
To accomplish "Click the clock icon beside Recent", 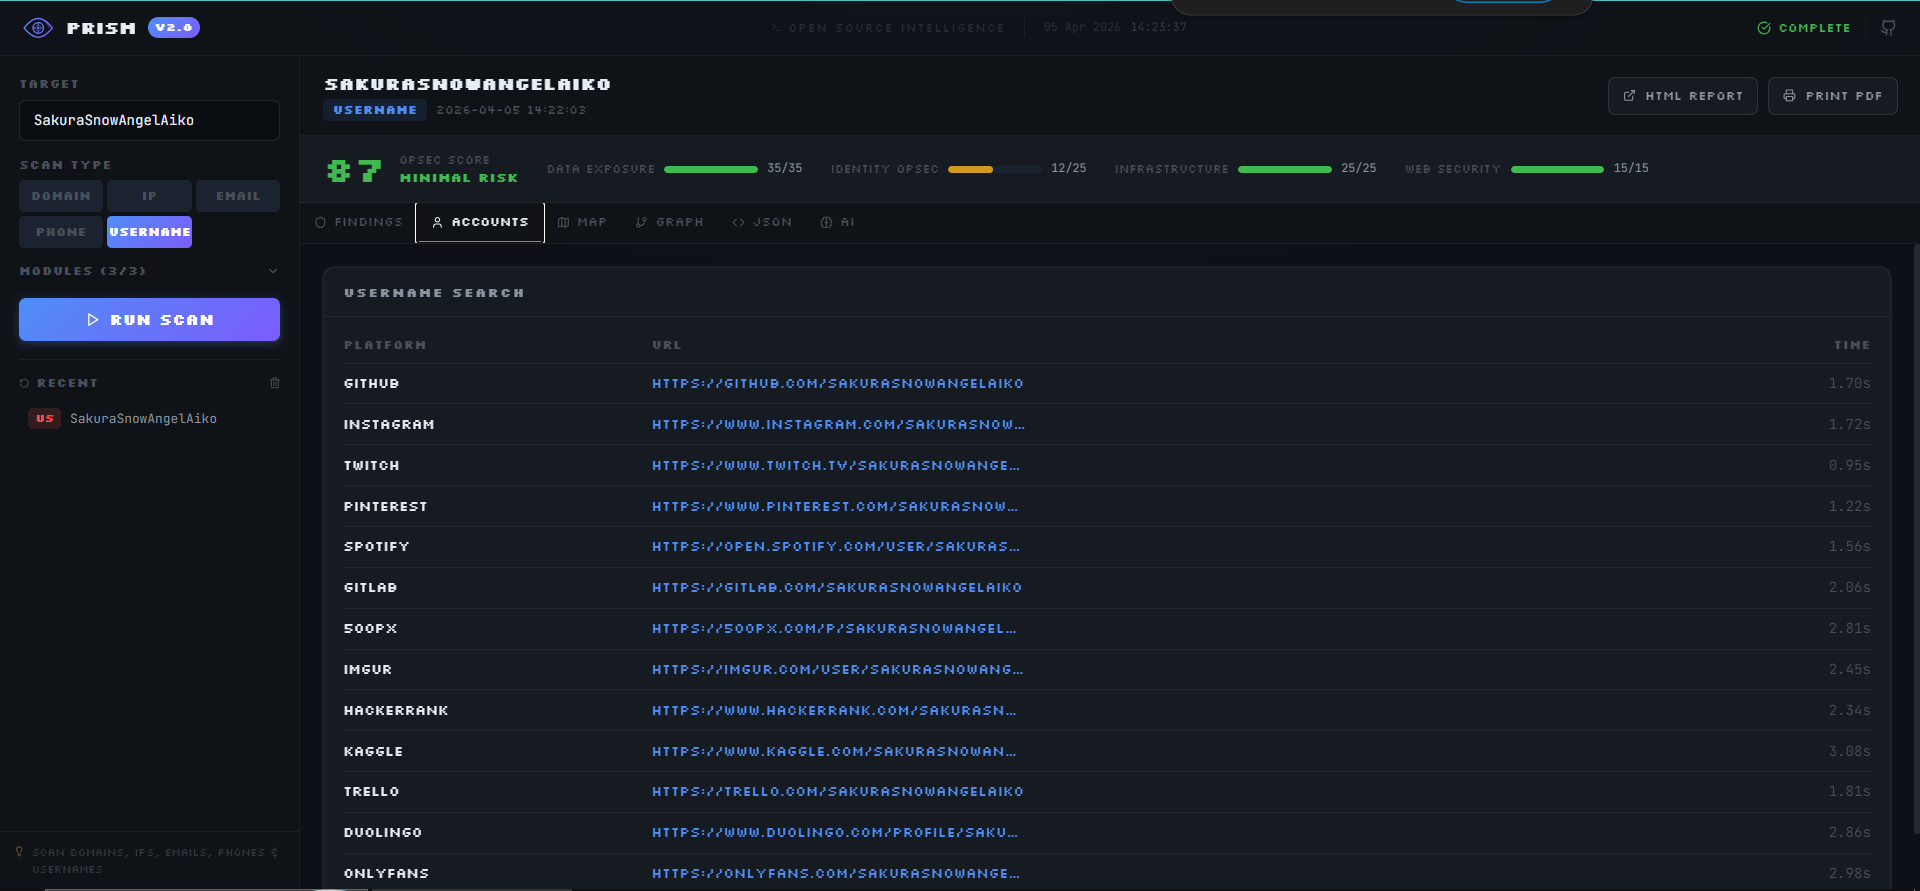I will pos(25,383).
